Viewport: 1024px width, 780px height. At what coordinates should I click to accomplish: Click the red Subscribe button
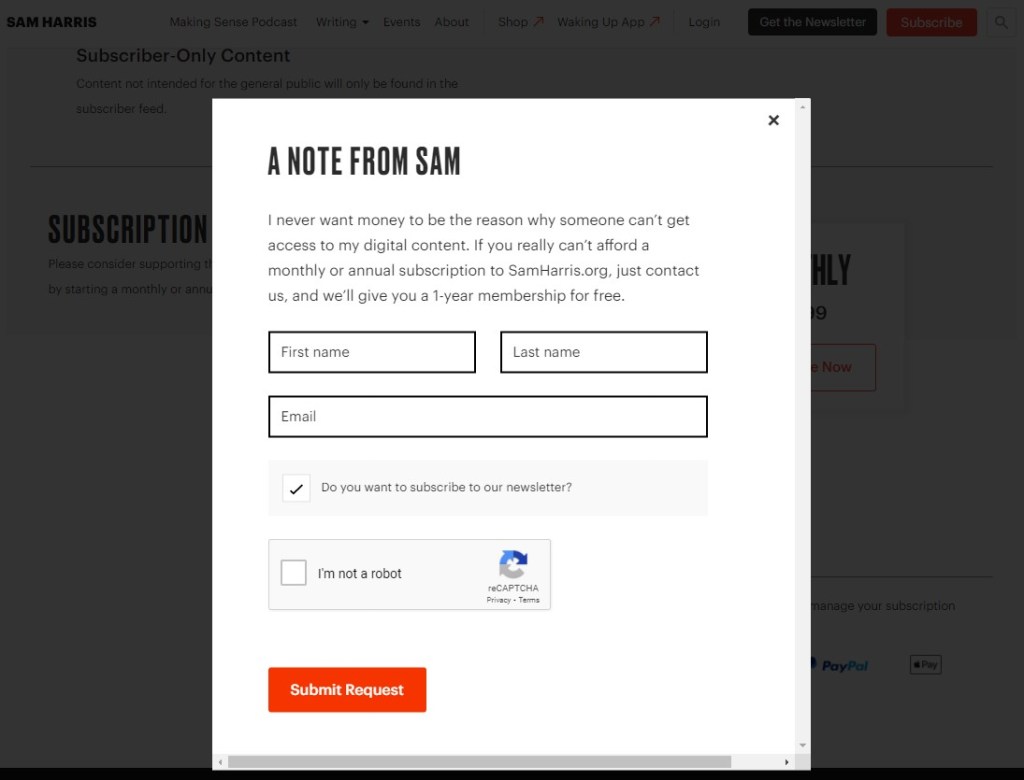931,22
